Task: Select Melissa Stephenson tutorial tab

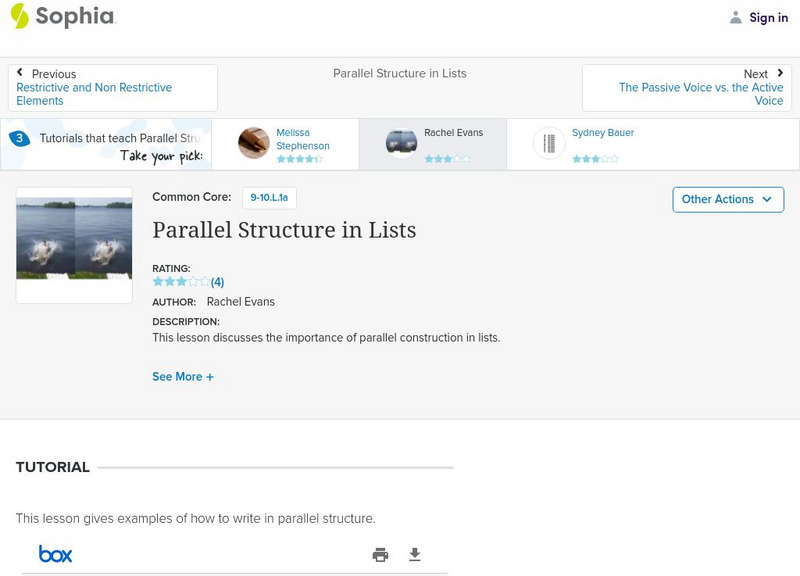Action: click(x=298, y=144)
